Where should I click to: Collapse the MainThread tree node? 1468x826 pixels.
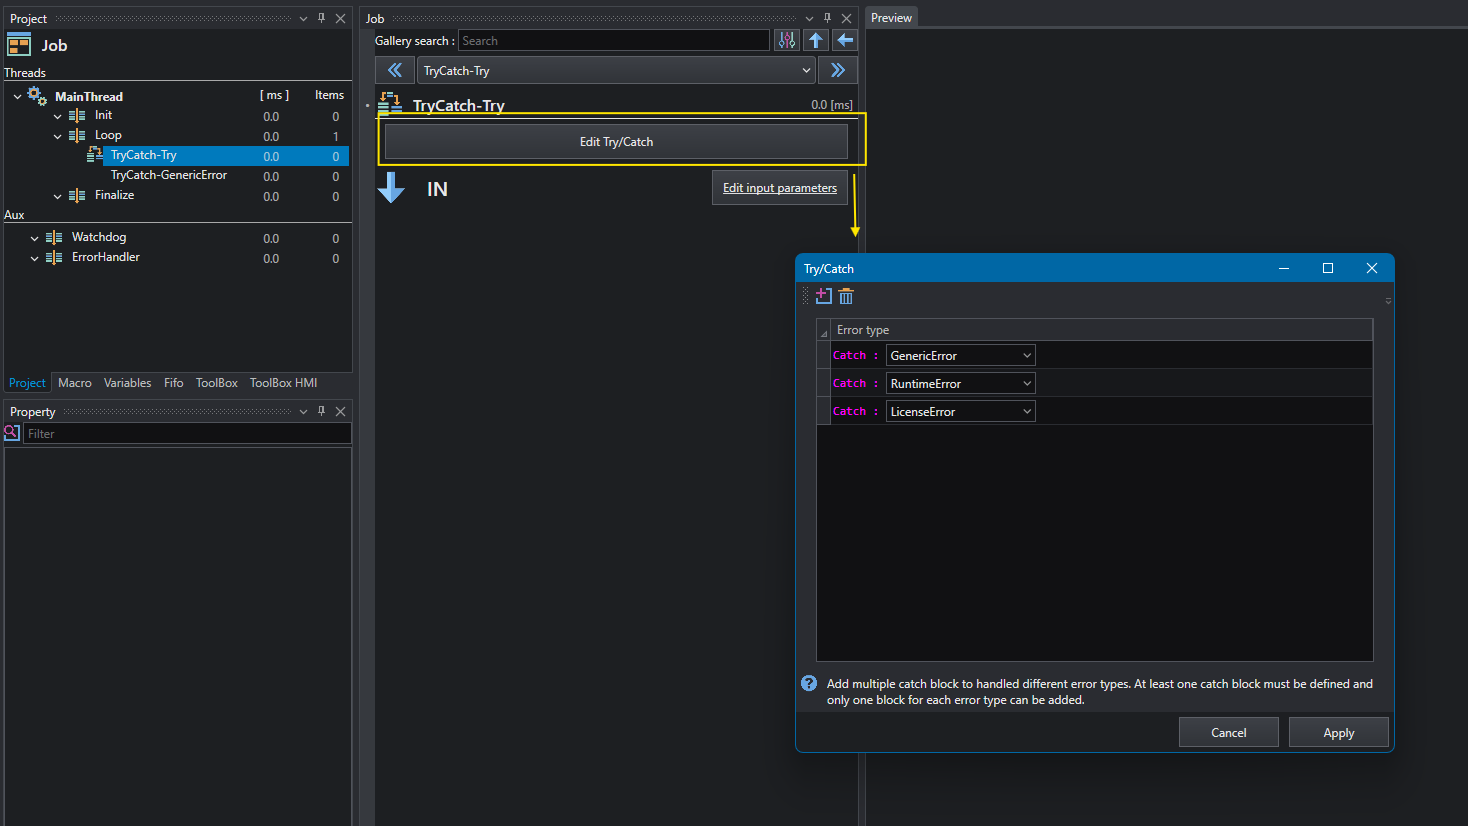coord(18,97)
